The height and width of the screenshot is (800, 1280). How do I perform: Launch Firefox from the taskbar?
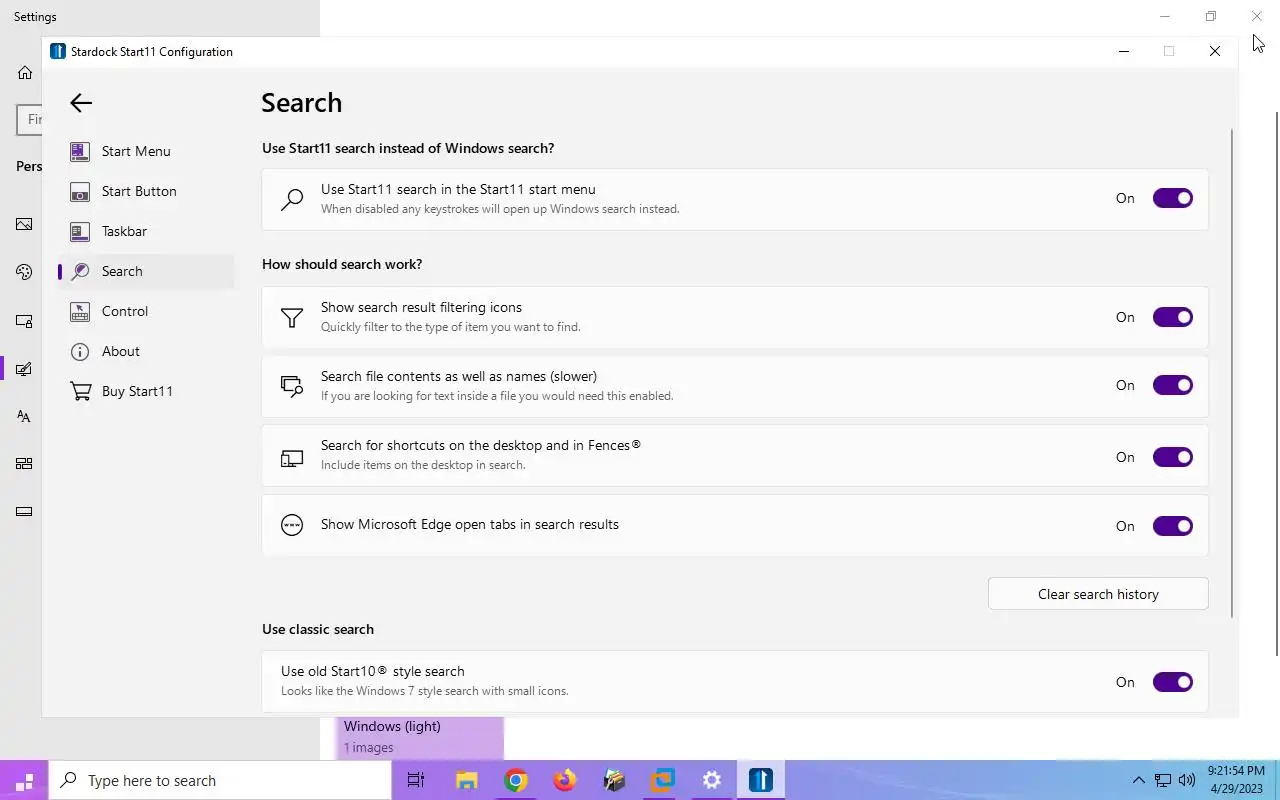click(x=564, y=780)
